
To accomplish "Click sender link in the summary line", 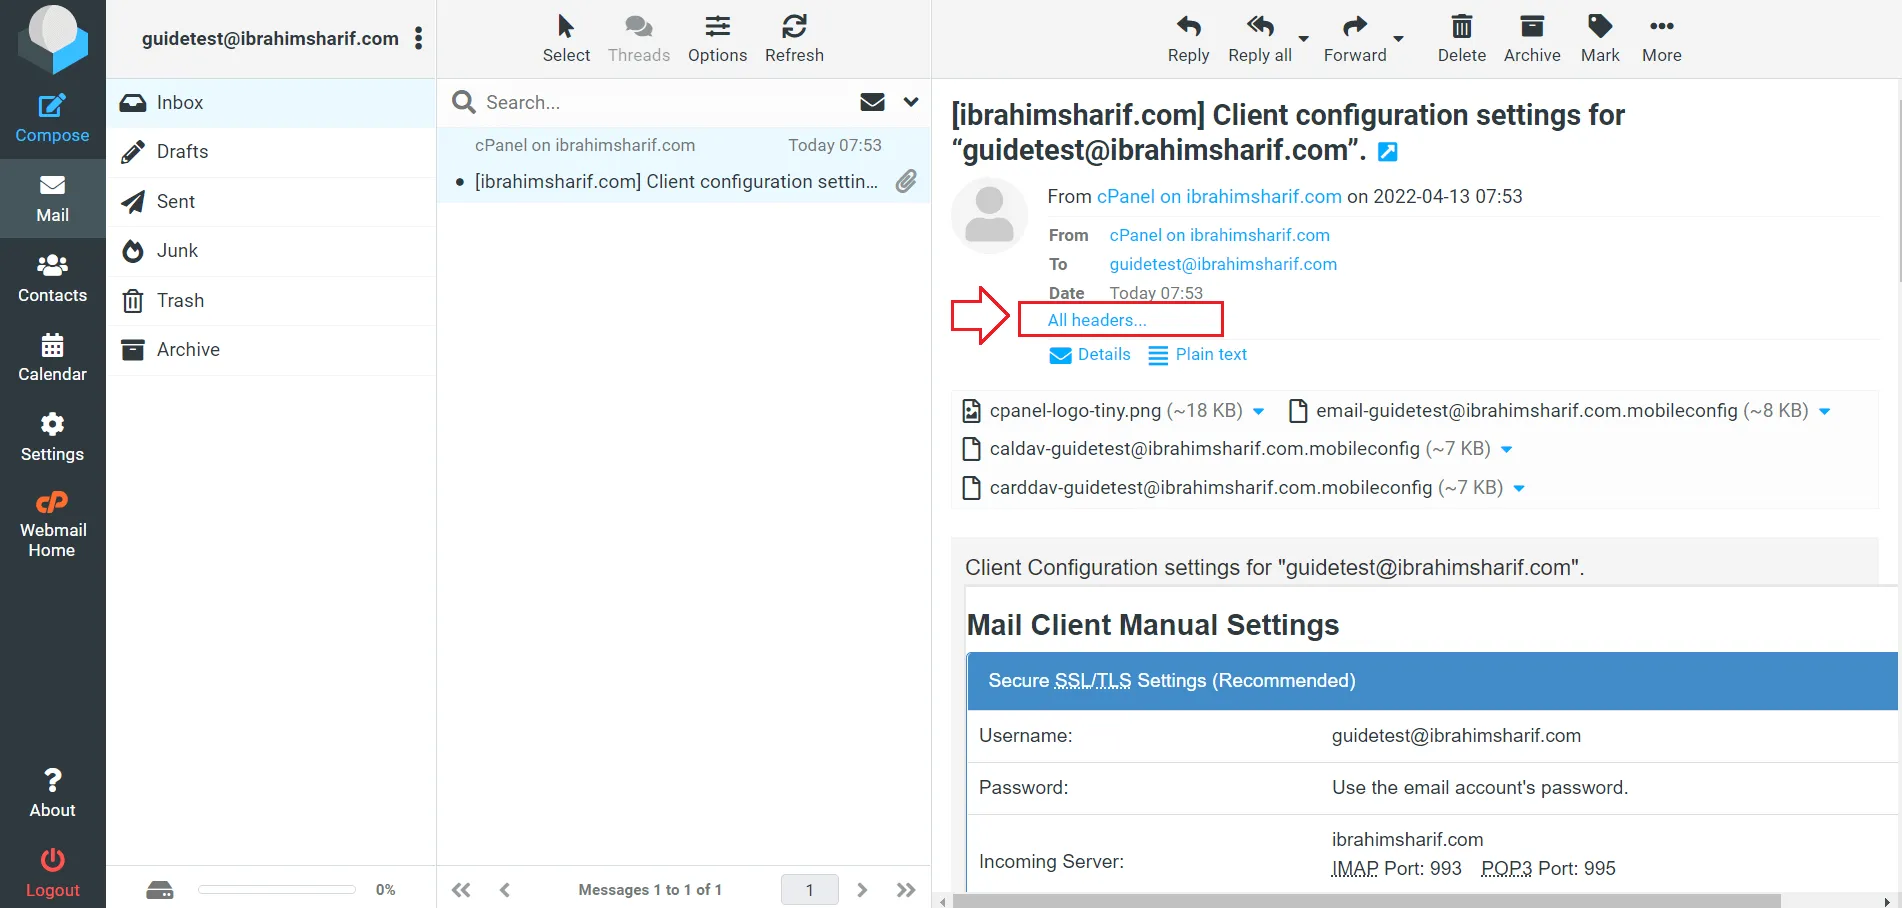I will [x=1219, y=196].
